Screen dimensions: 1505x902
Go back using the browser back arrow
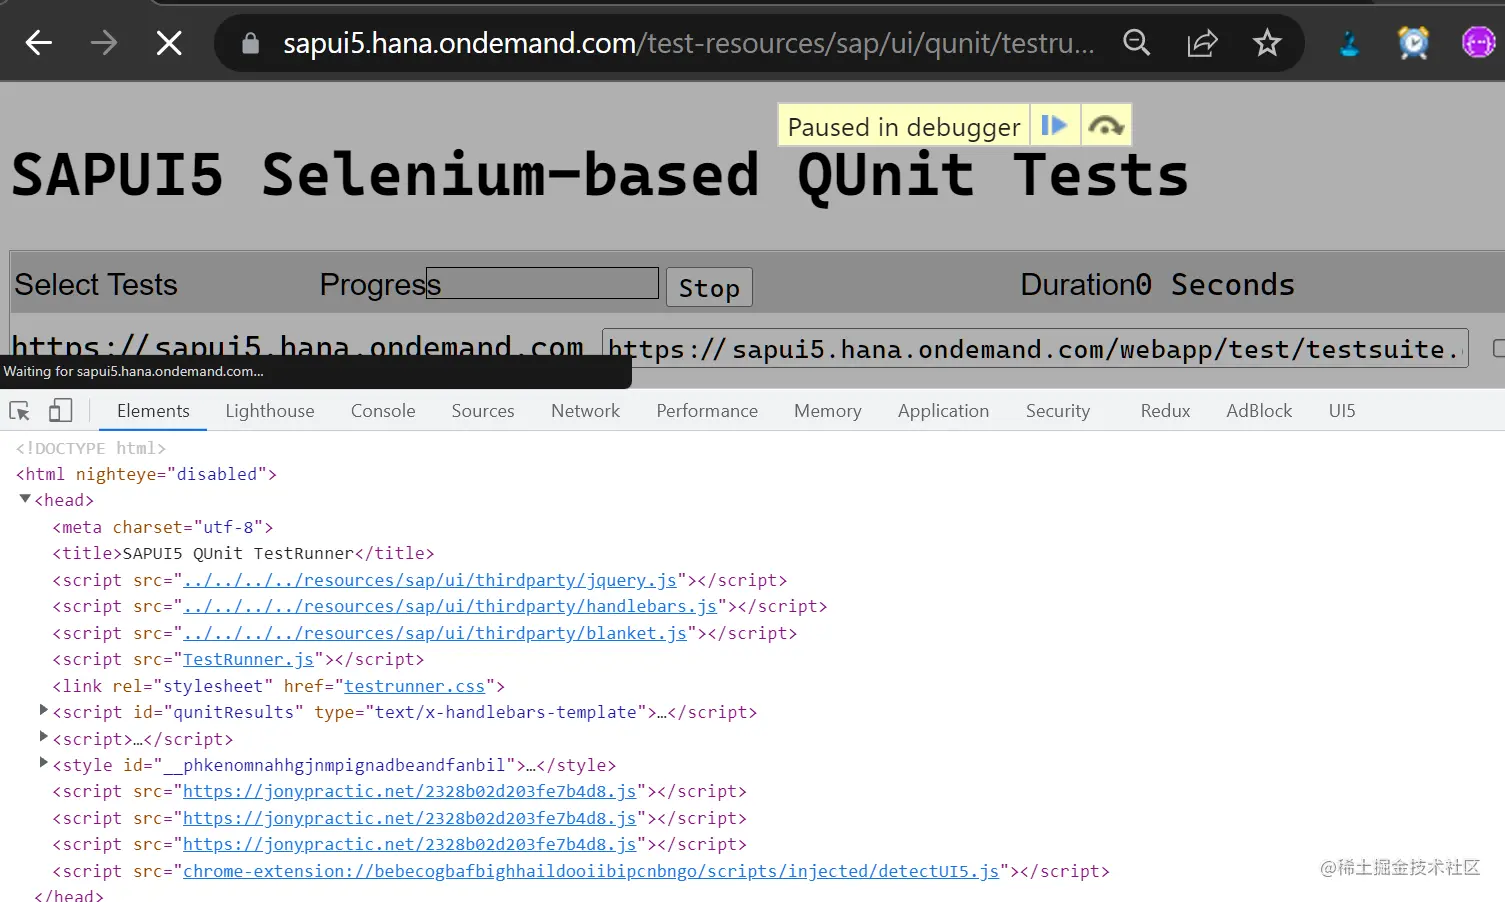pos(39,43)
